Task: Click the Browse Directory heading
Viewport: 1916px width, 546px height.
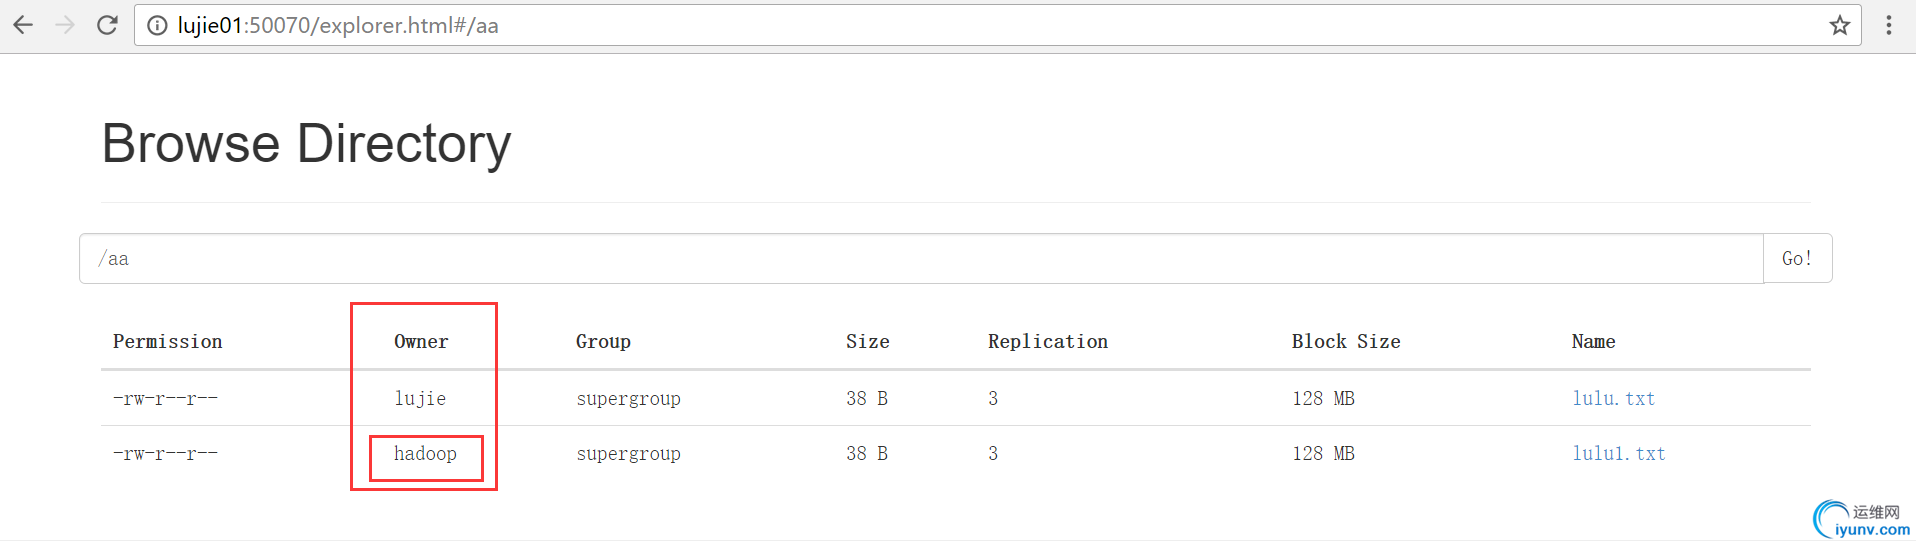Action: pyautogui.click(x=306, y=143)
